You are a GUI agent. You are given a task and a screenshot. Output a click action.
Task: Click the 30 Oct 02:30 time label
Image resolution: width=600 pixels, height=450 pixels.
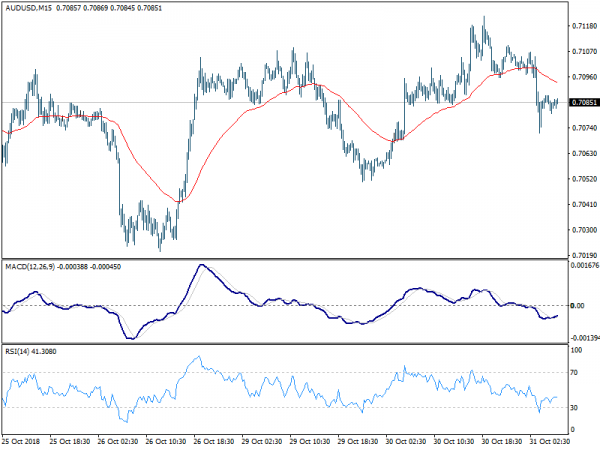click(406, 441)
